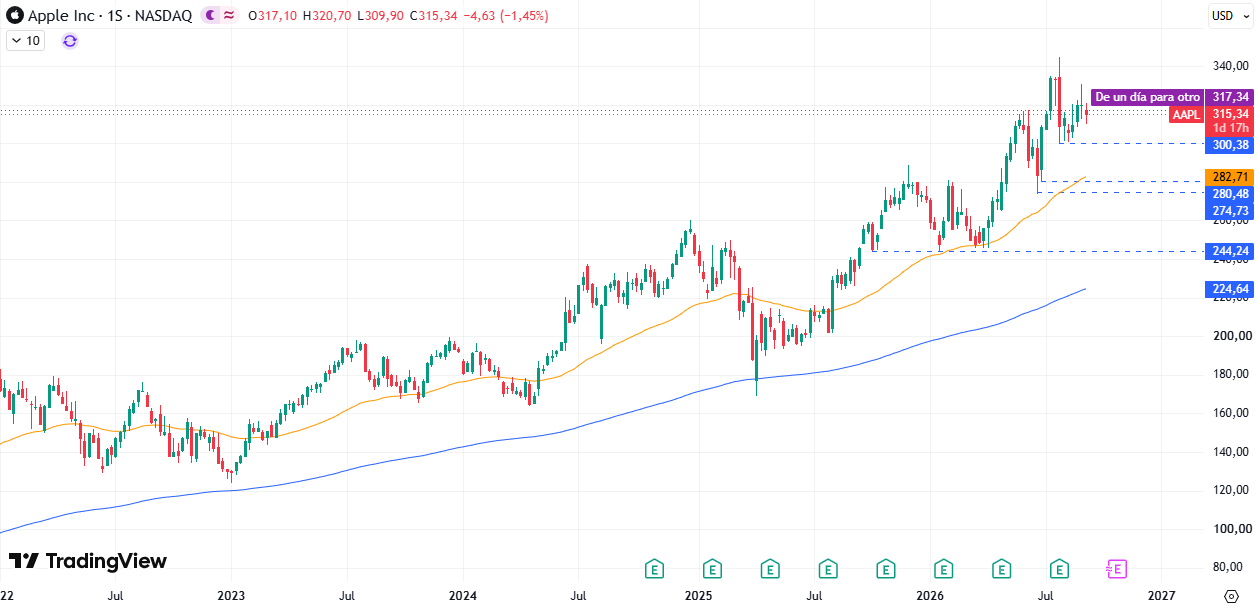Click the 2026 label on time axis
Screen dimensions: 1257x609
931,596
